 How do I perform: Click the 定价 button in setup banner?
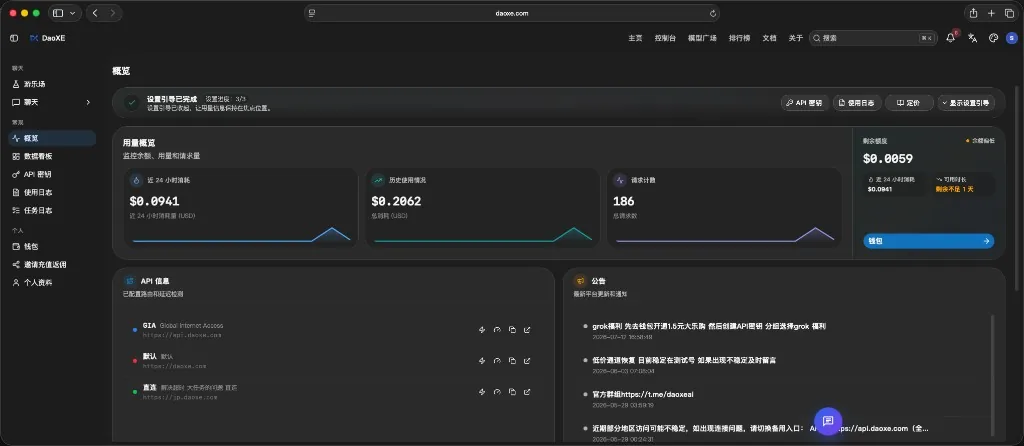click(909, 103)
